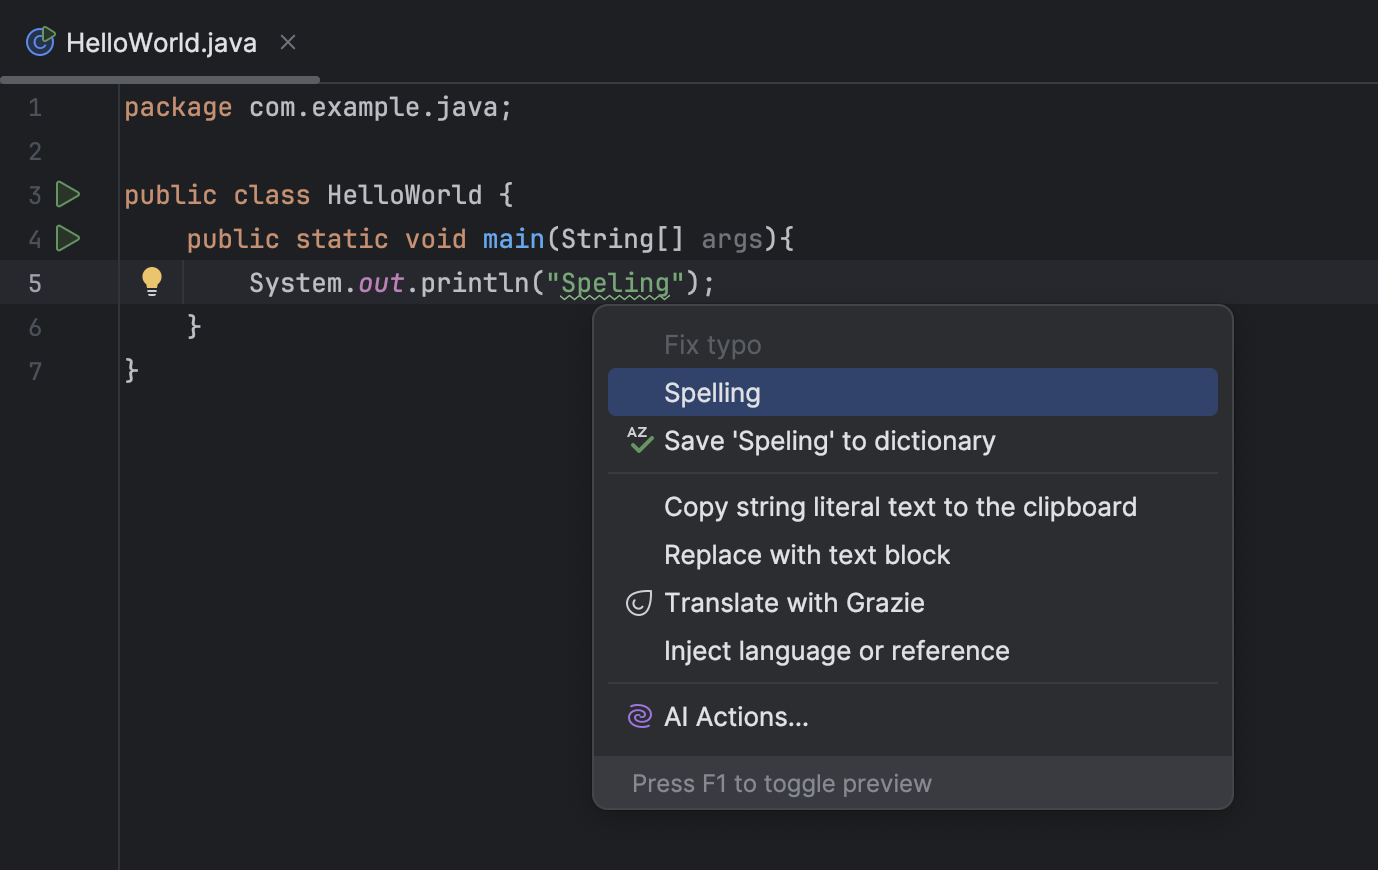Copy string literal text to the clipboard

[x=900, y=506]
